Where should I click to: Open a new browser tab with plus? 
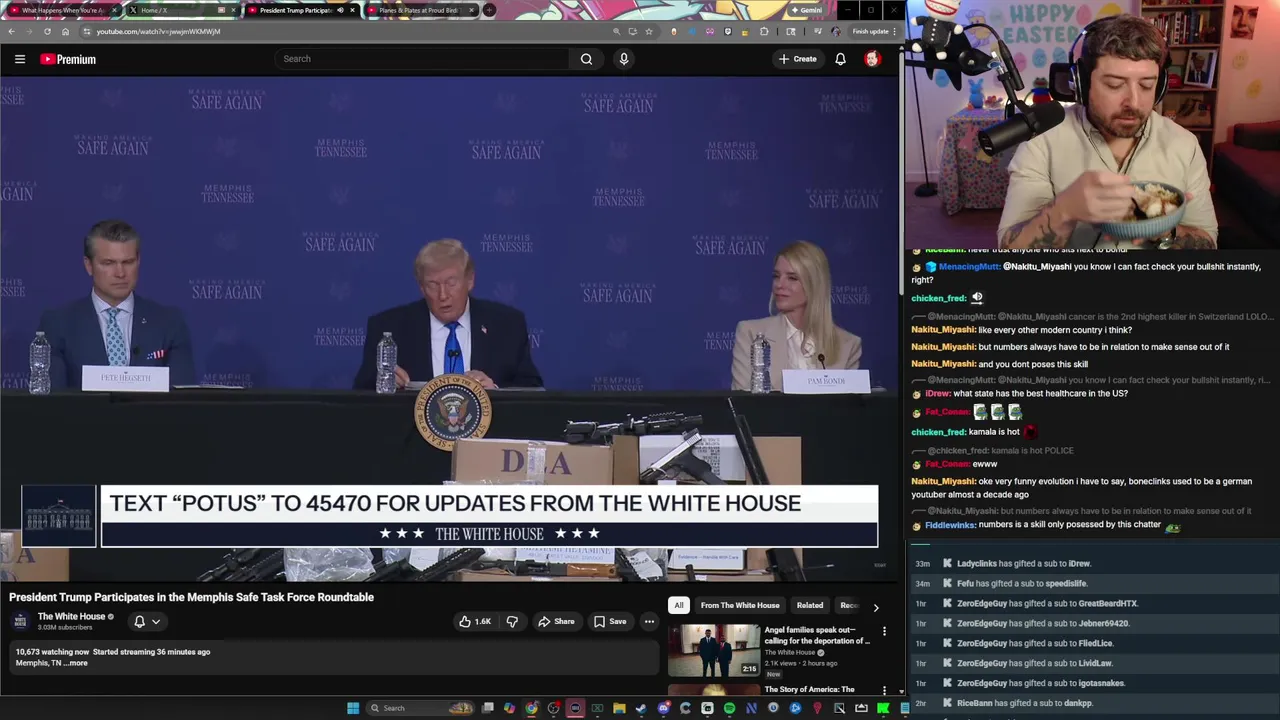489,10
